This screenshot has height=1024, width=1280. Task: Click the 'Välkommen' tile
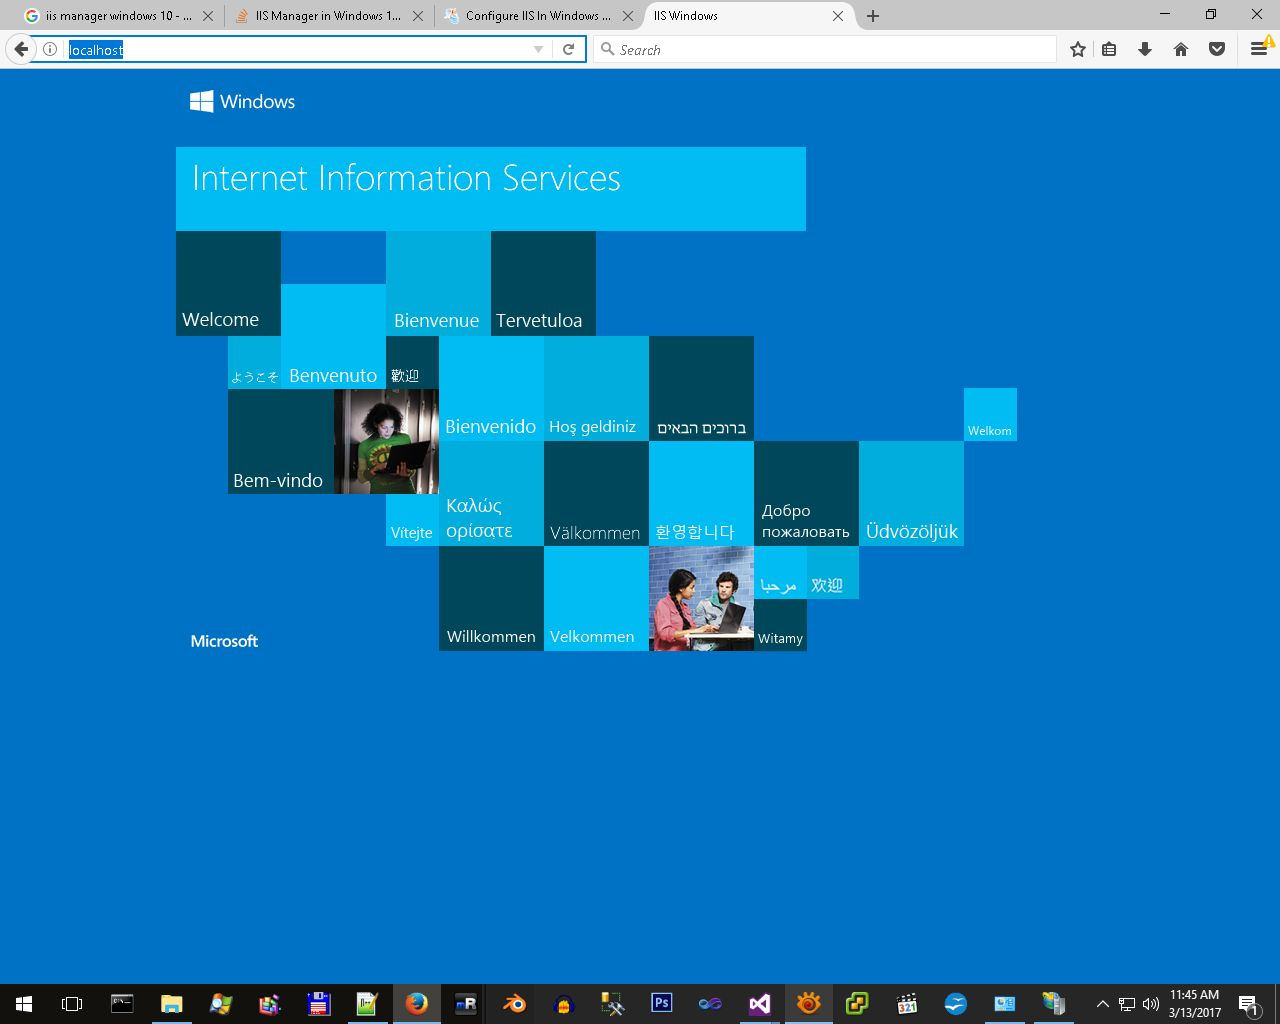(x=596, y=494)
